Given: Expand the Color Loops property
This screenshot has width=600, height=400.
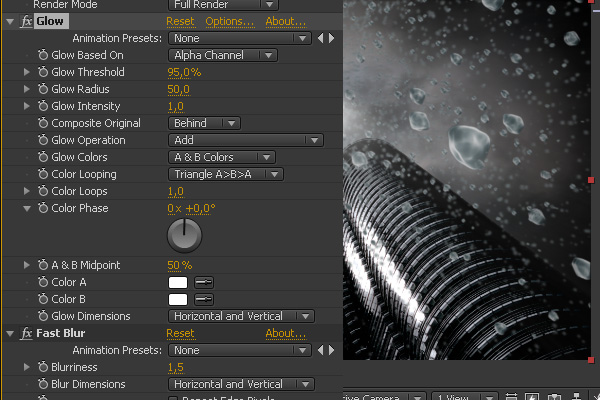Looking at the screenshot, I should (26, 191).
